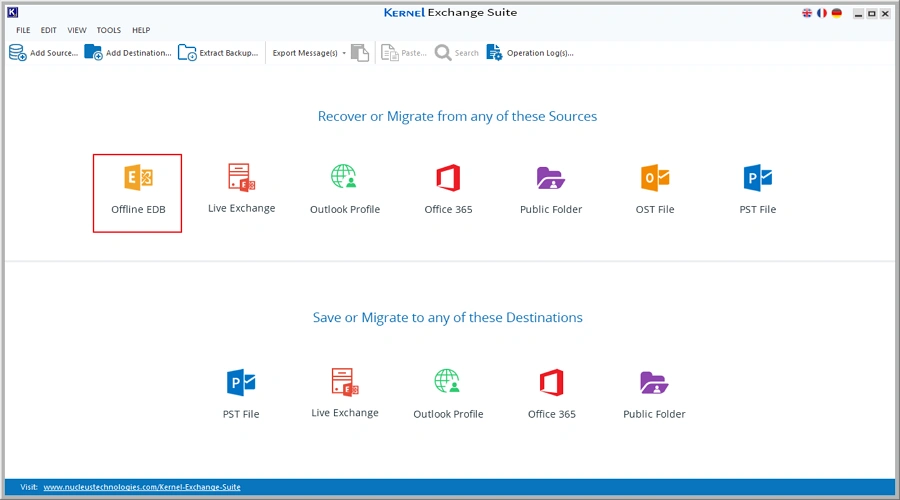Open nucleustechnologies.com Kernel-Exchange-Suite link
The width and height of the screenshot is (900, 500).
tap(142, 487)
